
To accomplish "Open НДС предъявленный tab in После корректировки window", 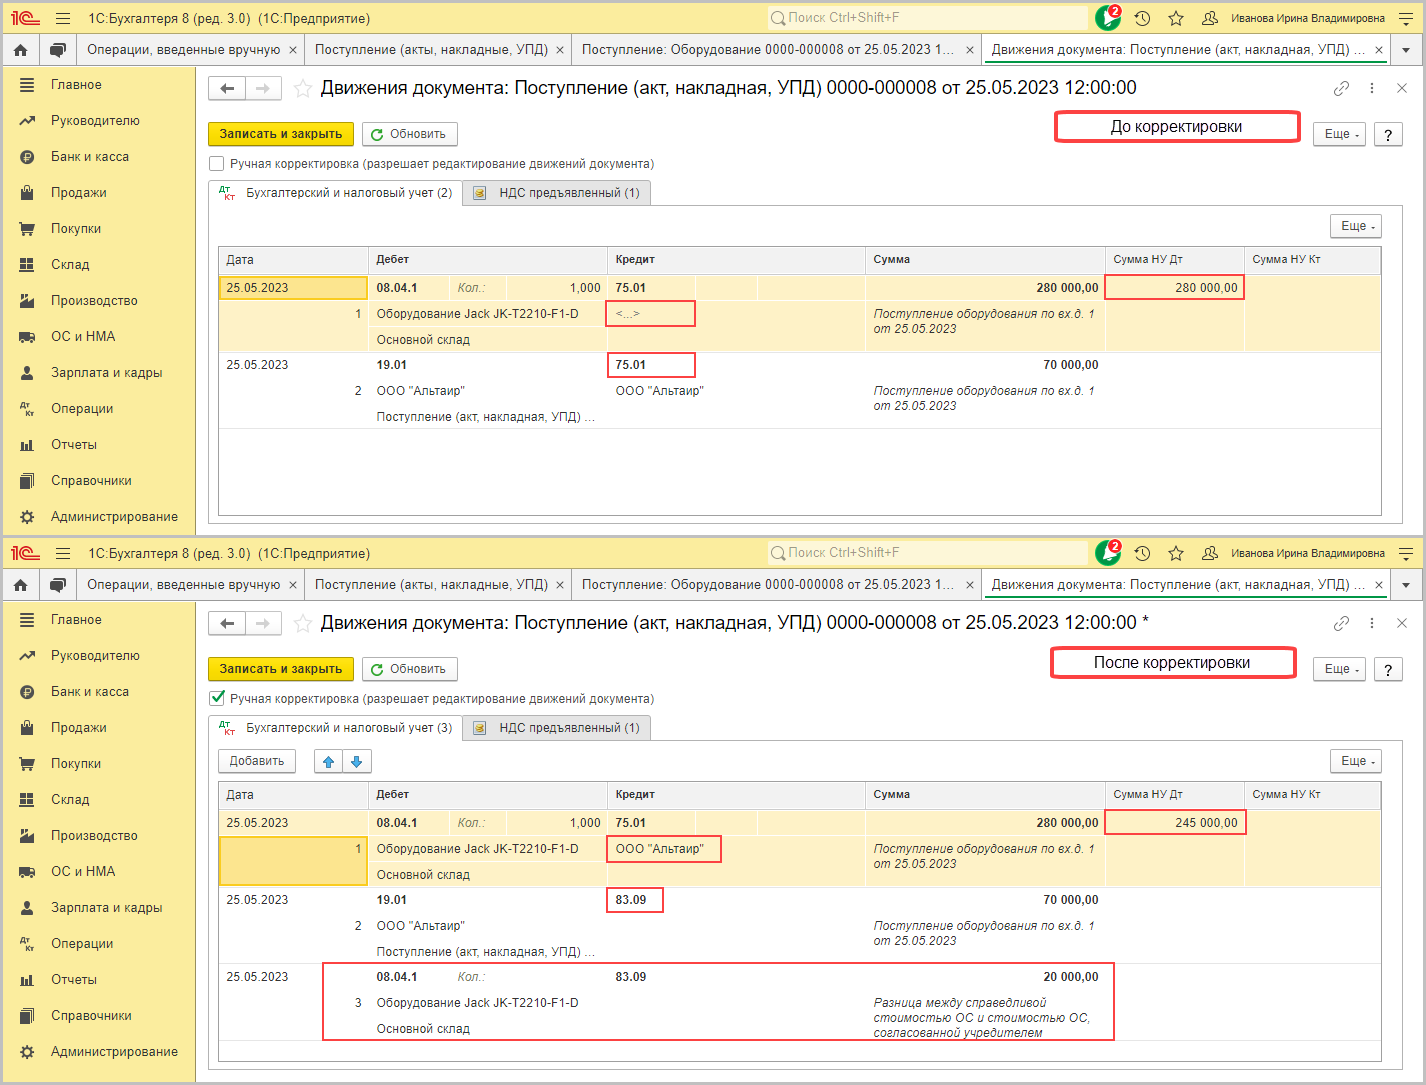I will pyautogui.click(x=558, y=728).
